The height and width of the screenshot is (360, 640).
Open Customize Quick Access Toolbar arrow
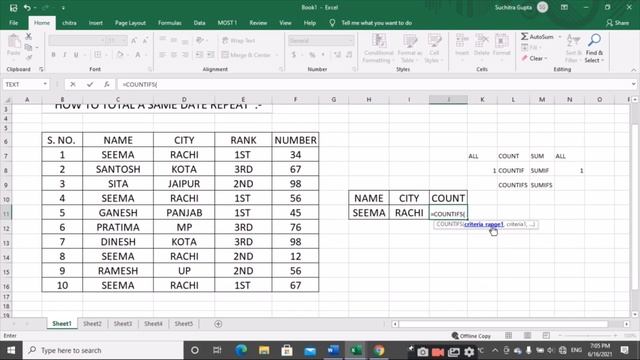click(63, 8)
